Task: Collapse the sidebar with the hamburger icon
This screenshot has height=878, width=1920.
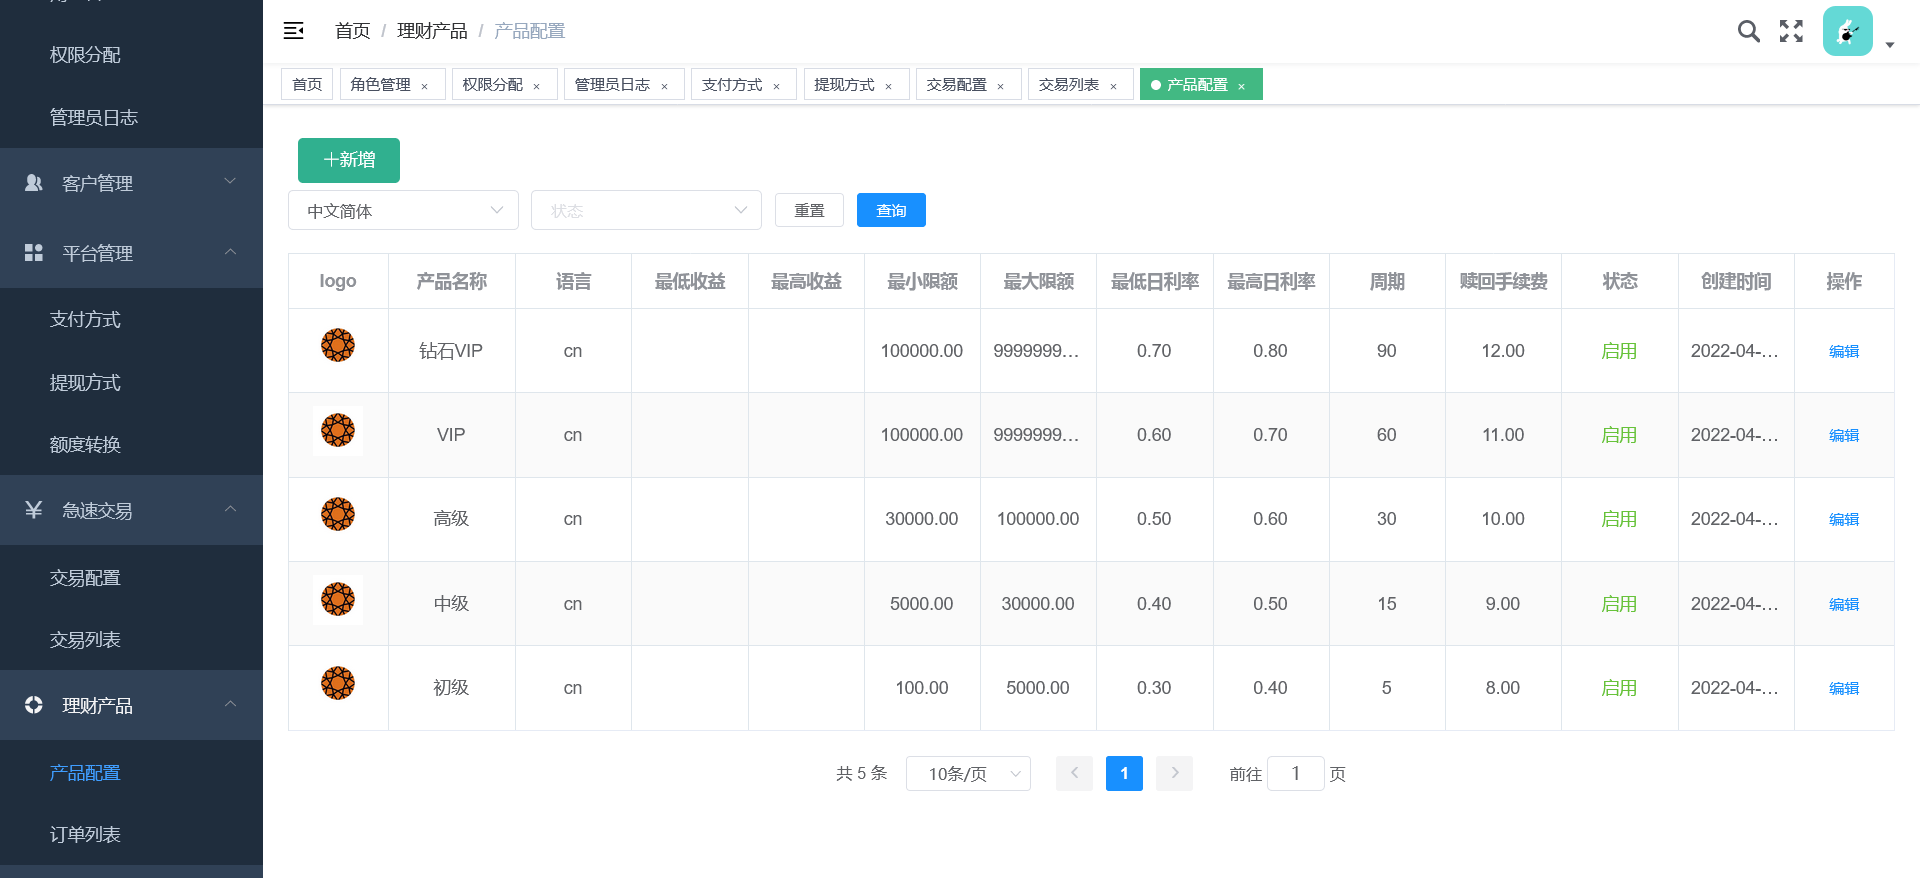Action: (x=293, y=31)
